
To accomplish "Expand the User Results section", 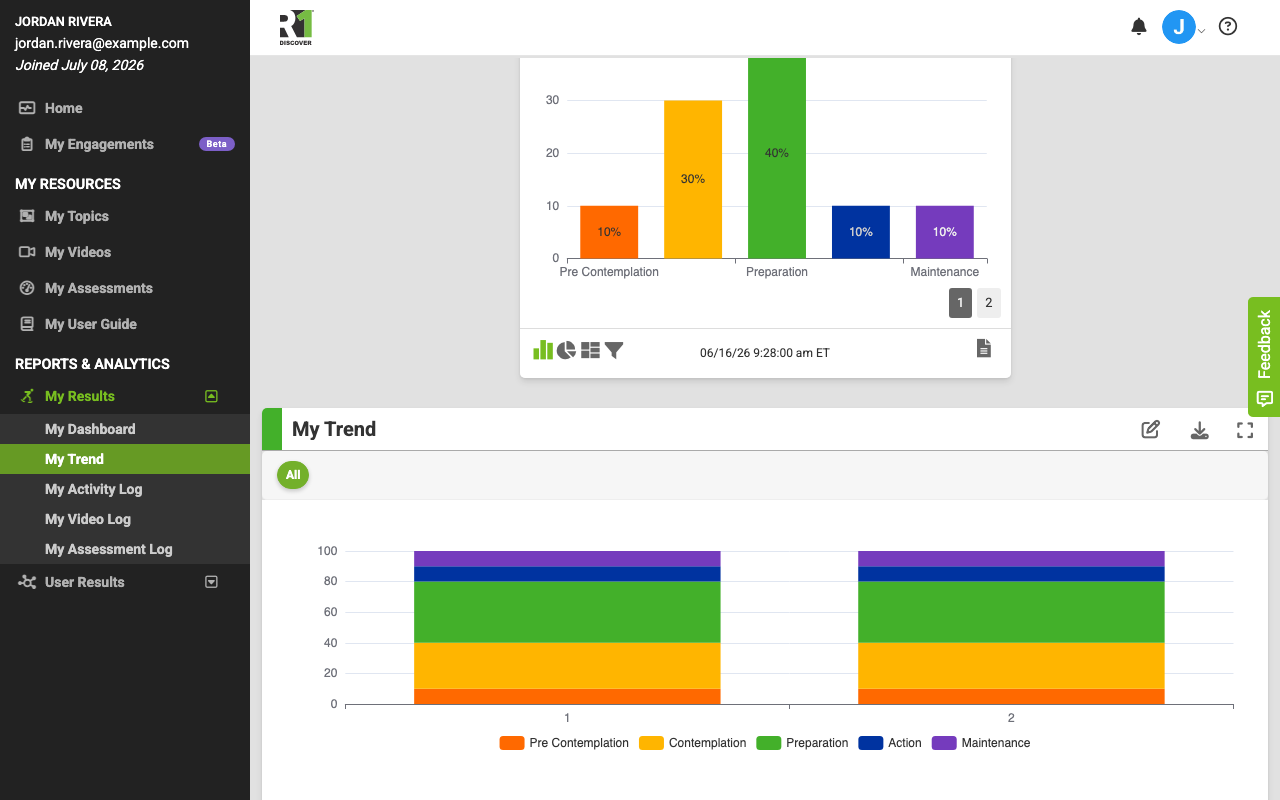I will [211, 582].
